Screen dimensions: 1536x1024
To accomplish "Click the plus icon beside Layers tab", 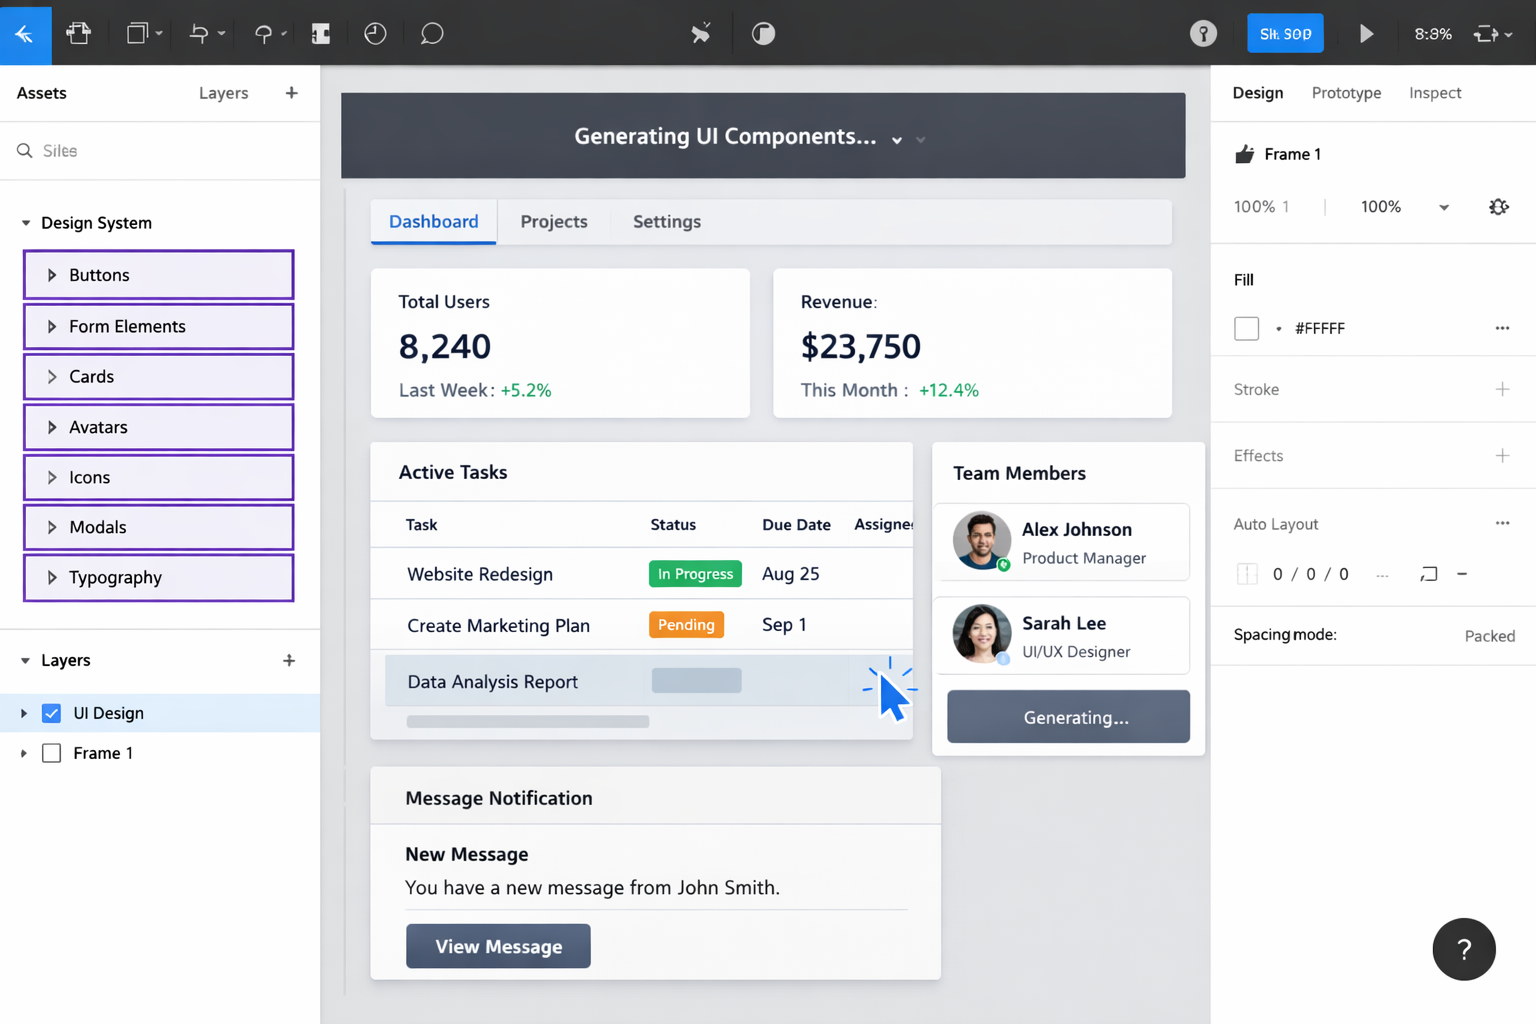I will coord(291,93).
